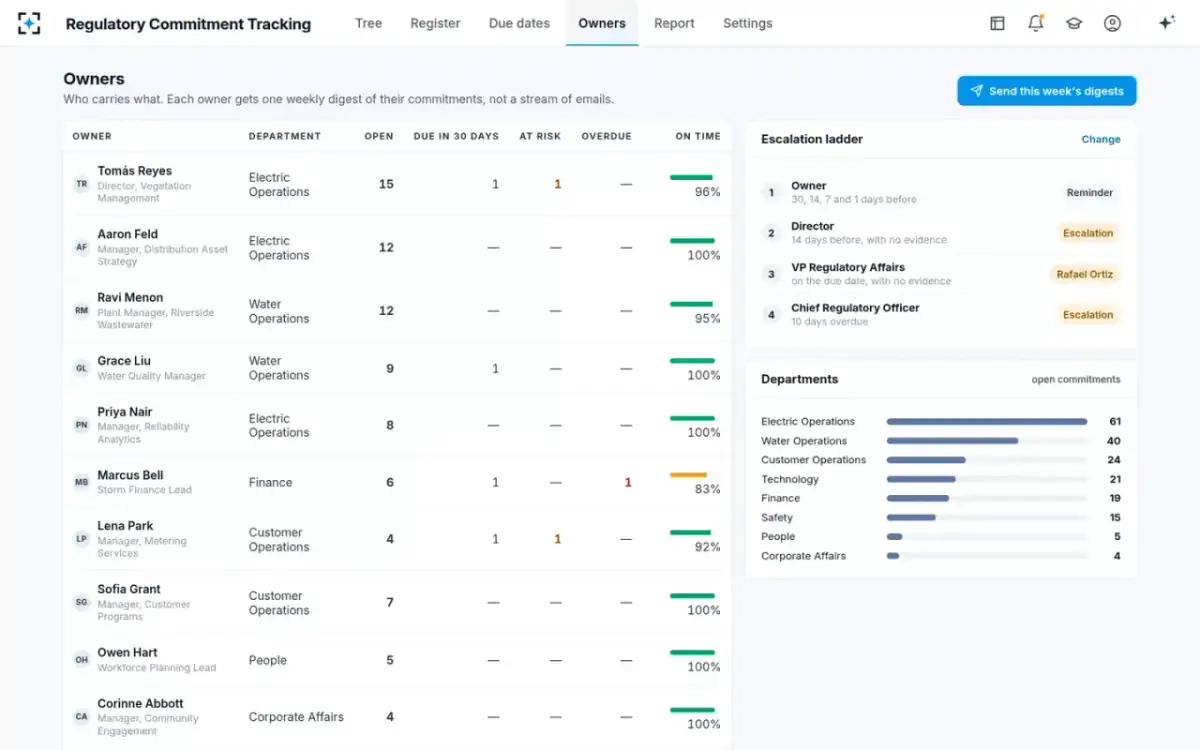Open the notifications bell
The image size is (1200, 750).
coord(1036,23)
